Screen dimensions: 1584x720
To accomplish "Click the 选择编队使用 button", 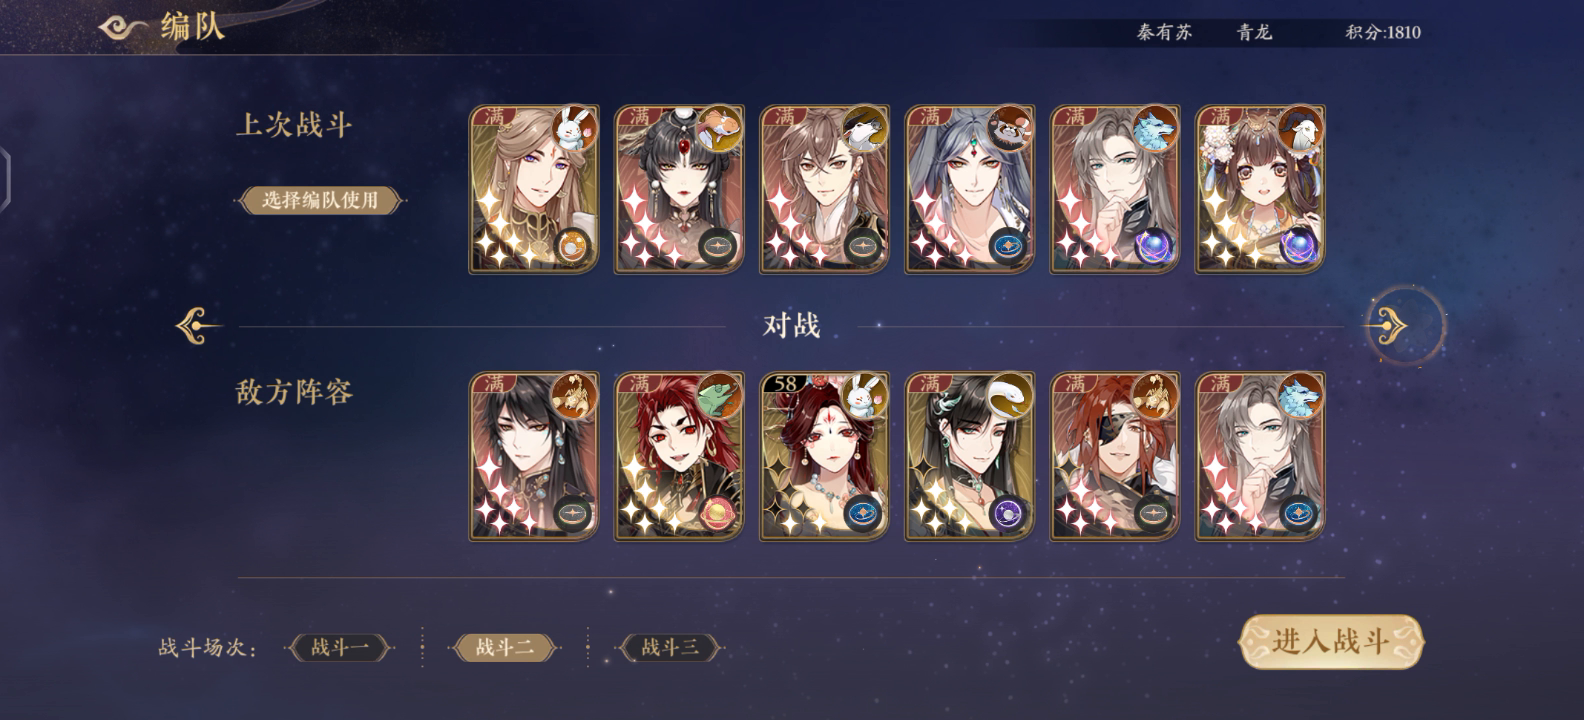I will pos(320,200).
